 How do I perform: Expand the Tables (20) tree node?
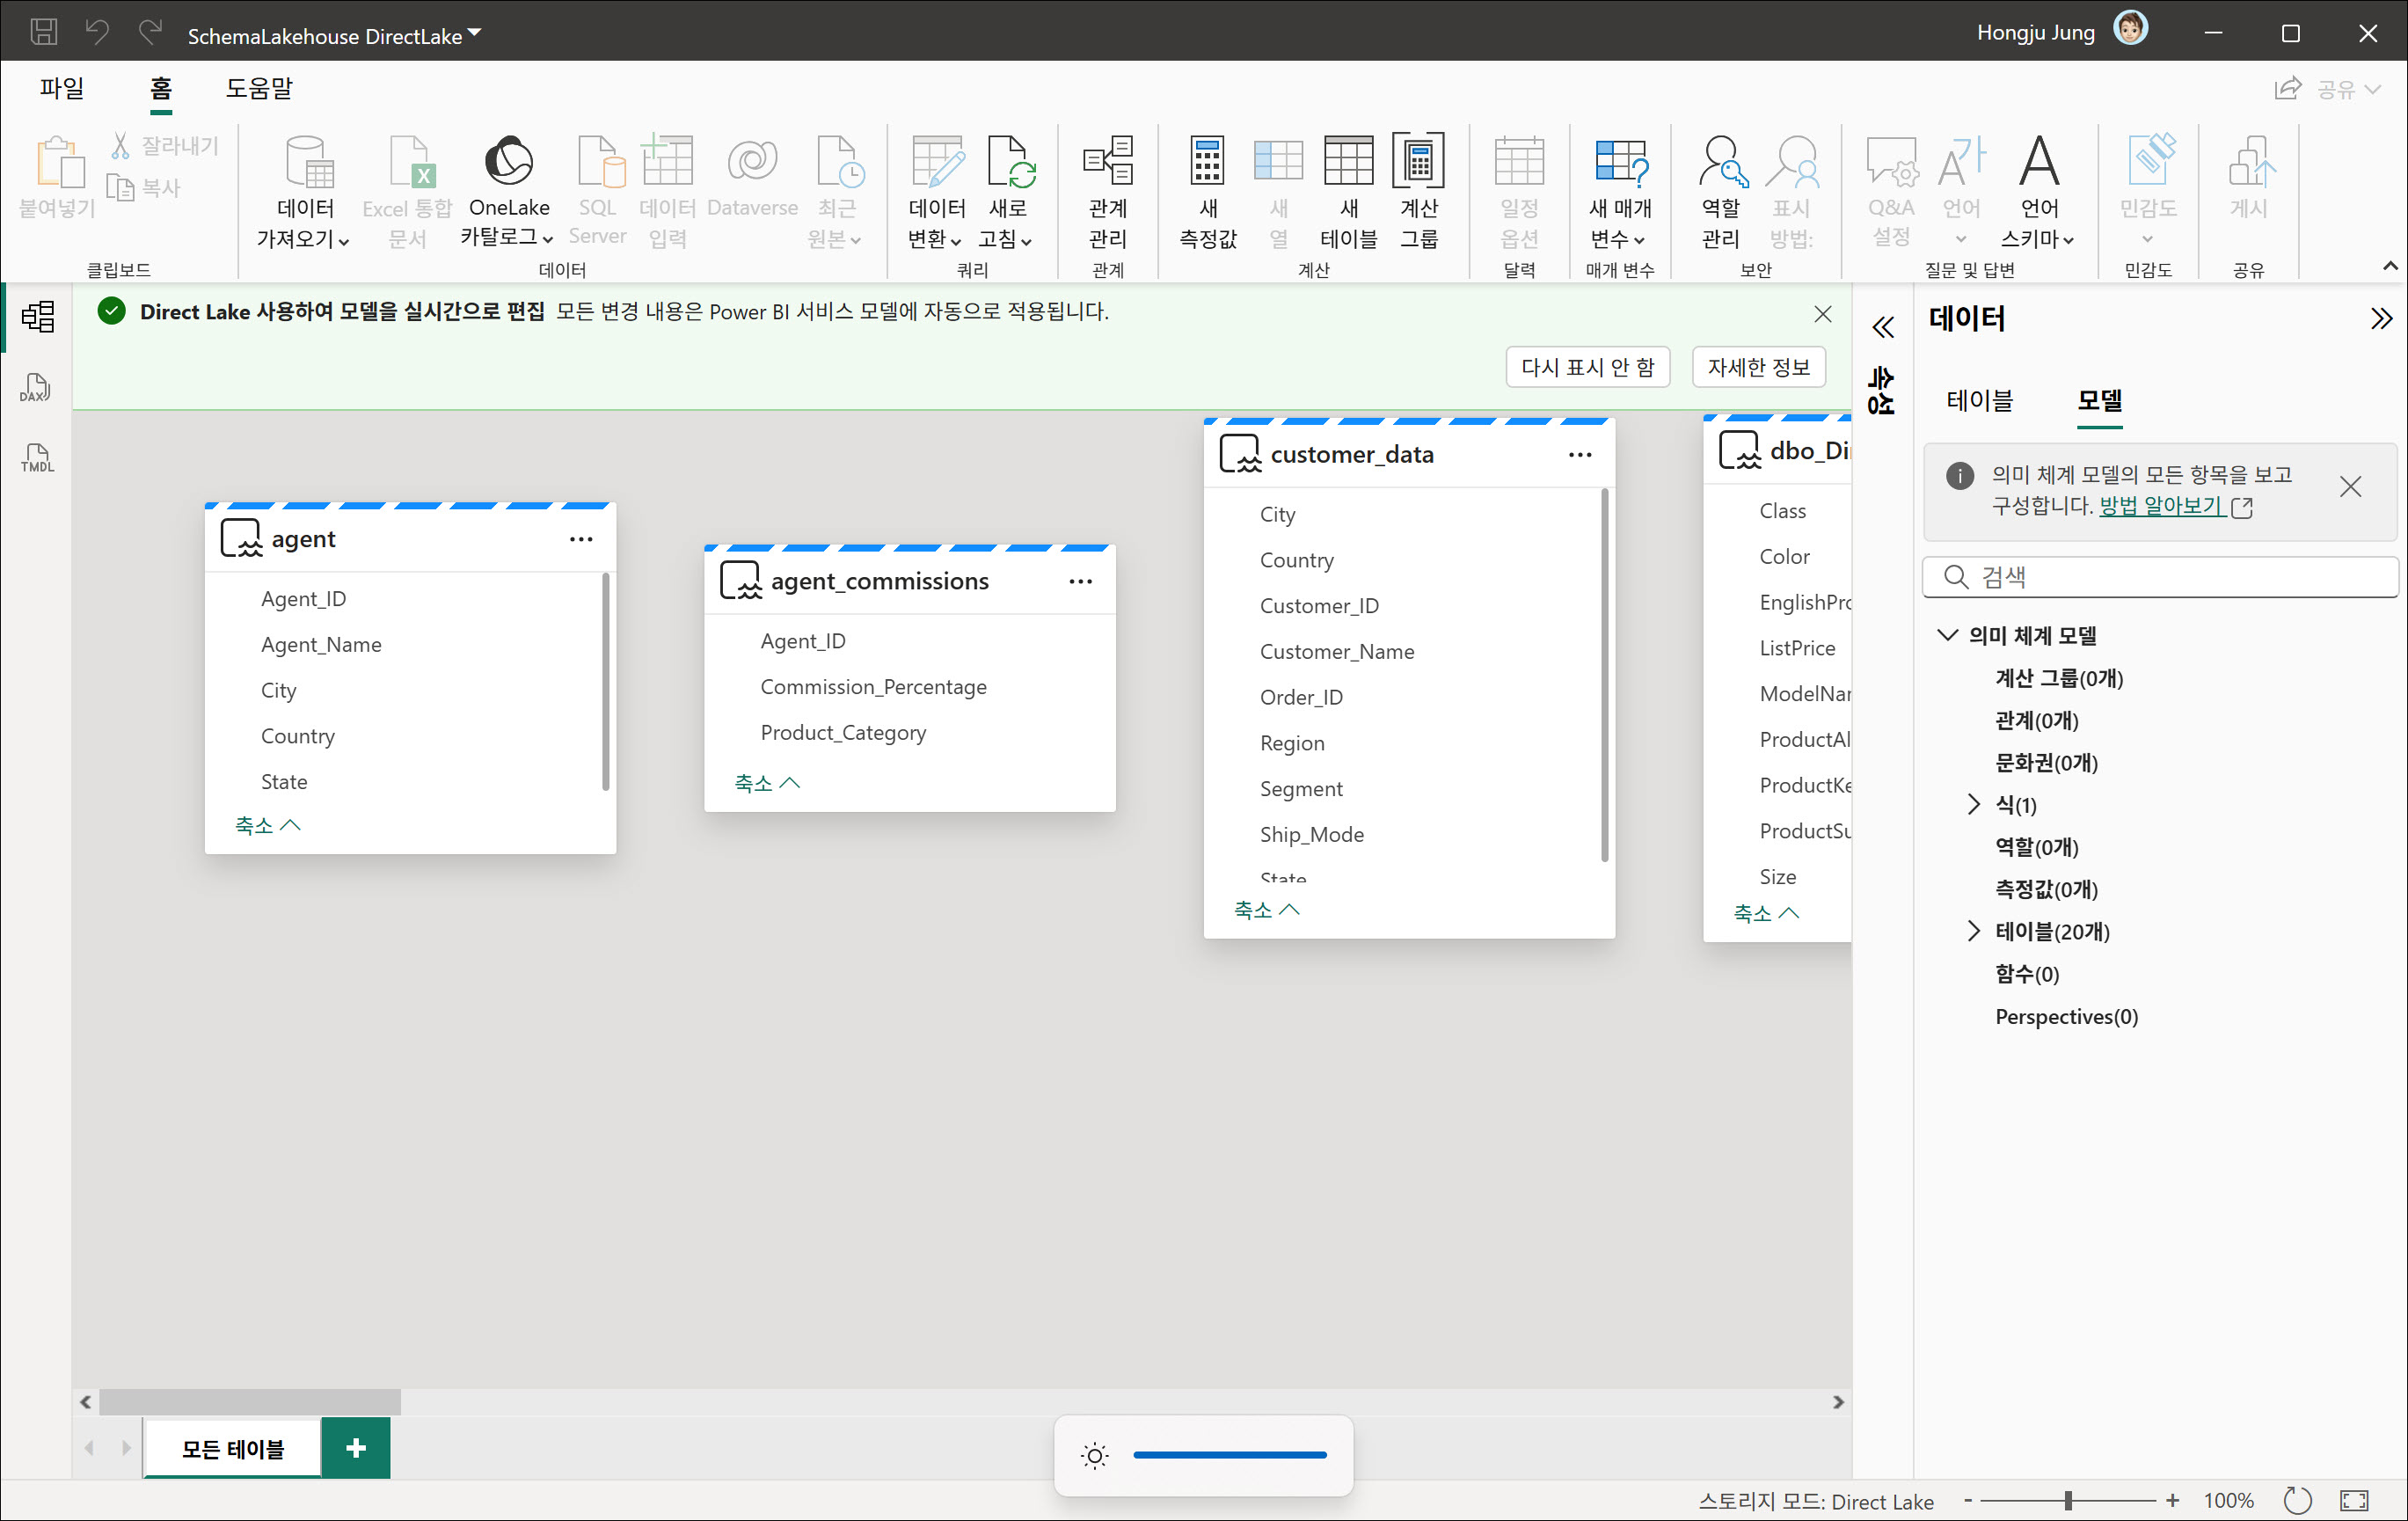[x=1973, y=931]
